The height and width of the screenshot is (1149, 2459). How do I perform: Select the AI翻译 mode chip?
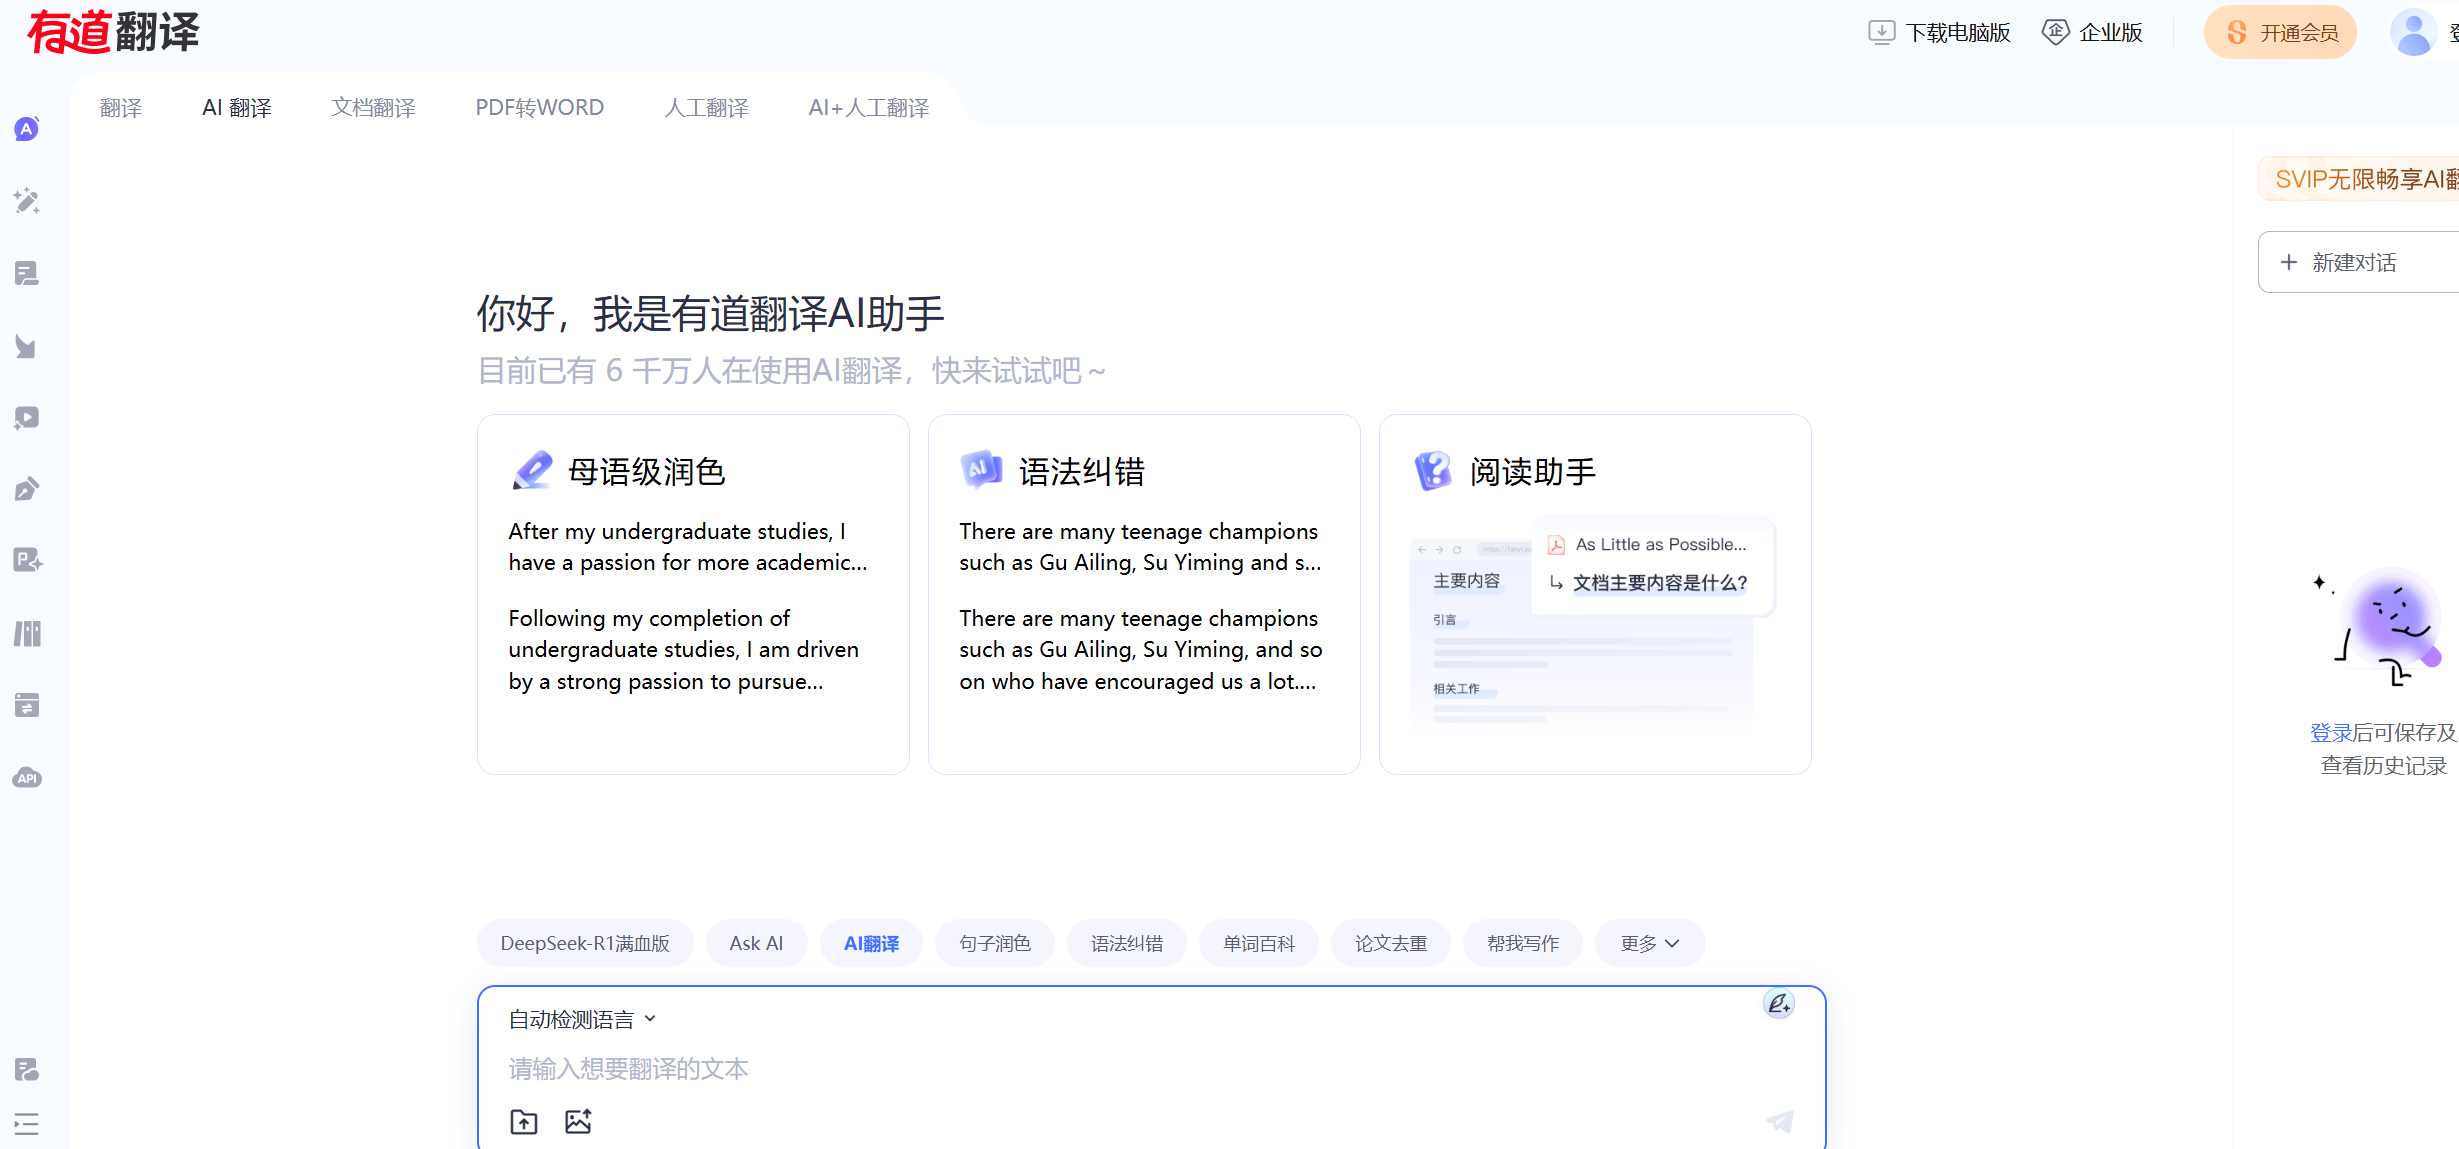click(x=871, y=943)
